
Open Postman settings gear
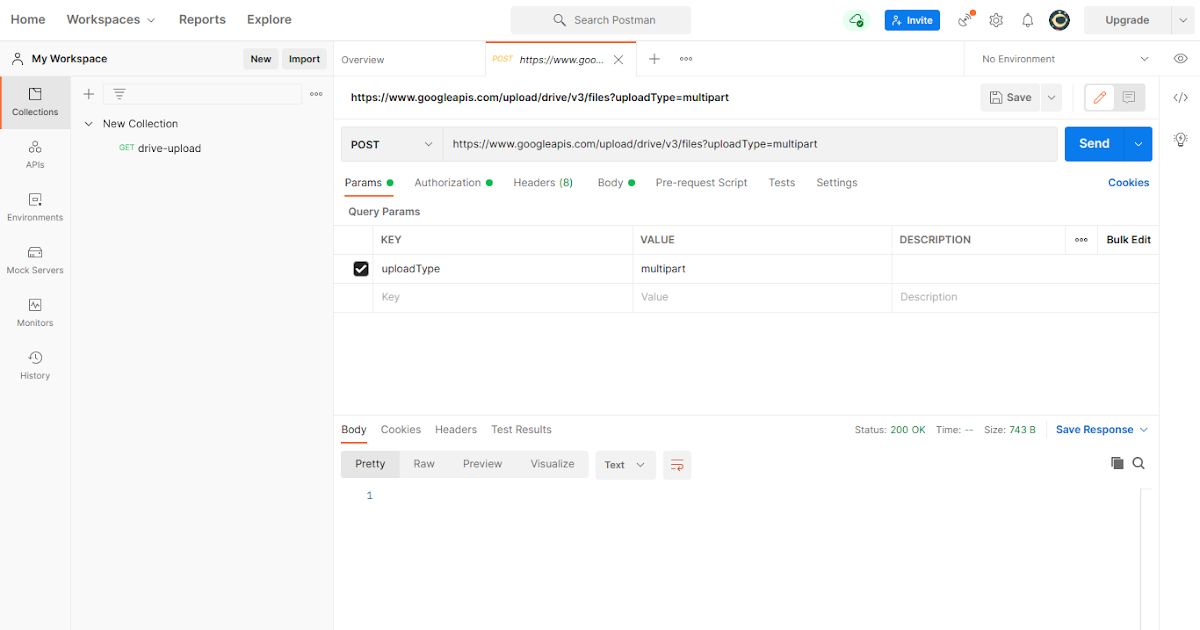pos(996,19)
